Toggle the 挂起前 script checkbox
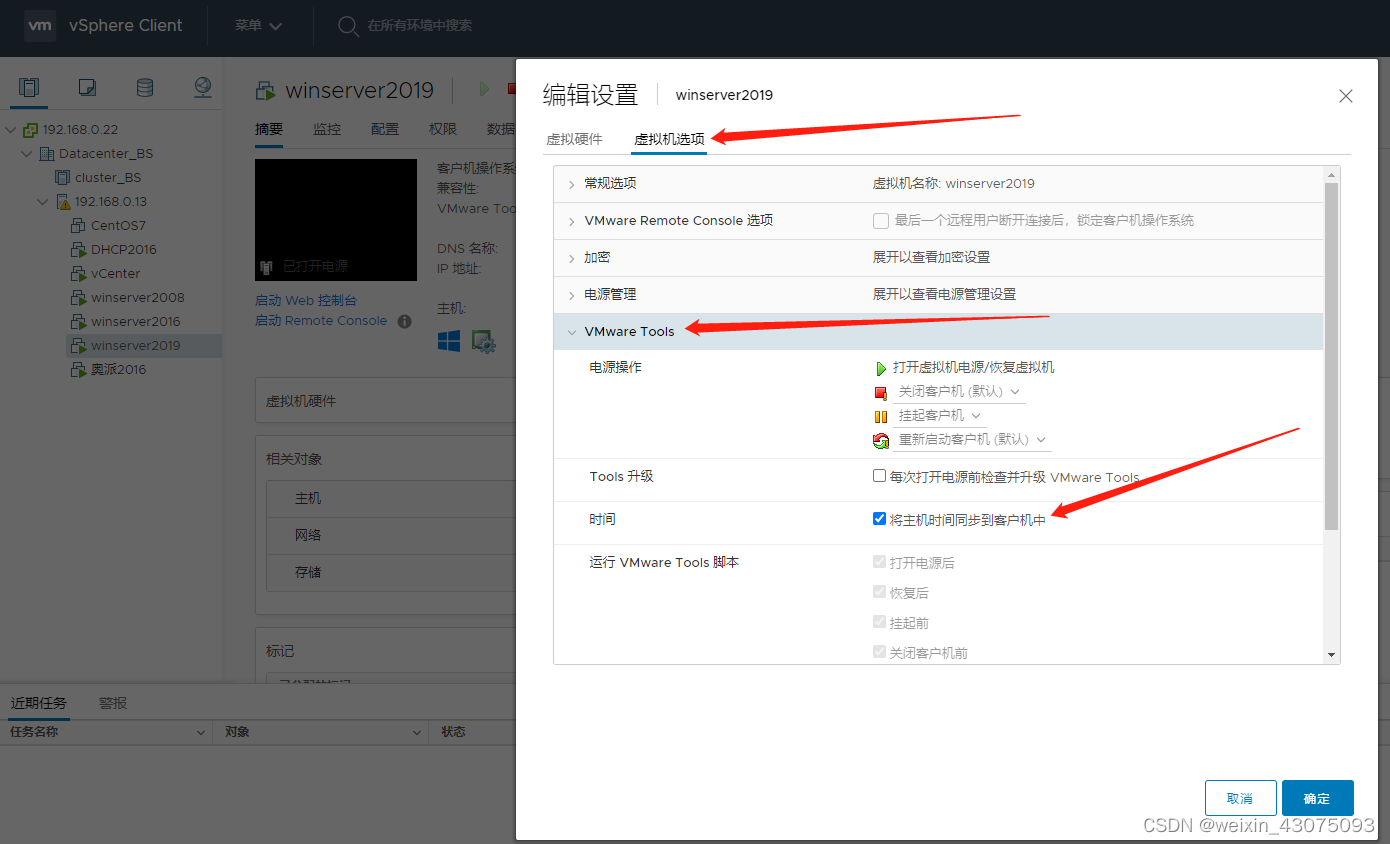The image size is (1390, 844). [879, 622]
